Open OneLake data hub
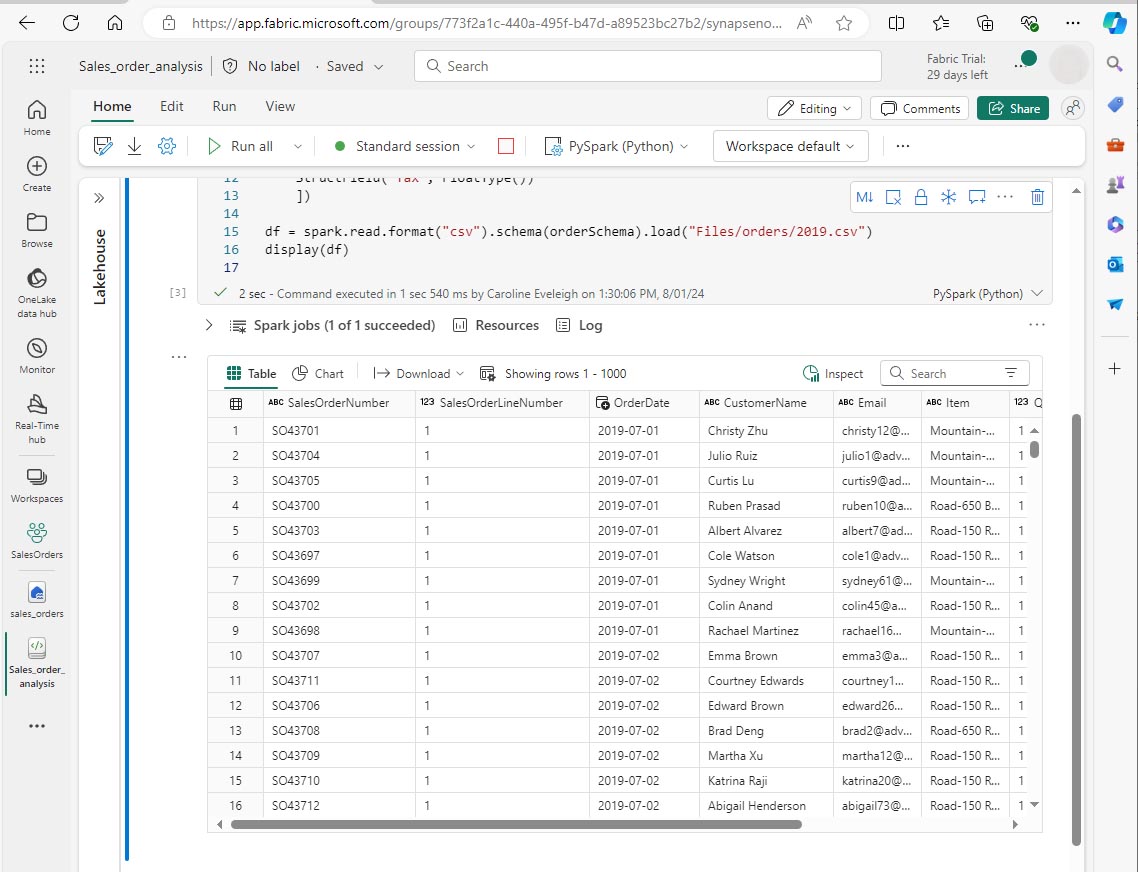Image resolution: width=1138 pixels, height=872 pixels. coord(37,293)
